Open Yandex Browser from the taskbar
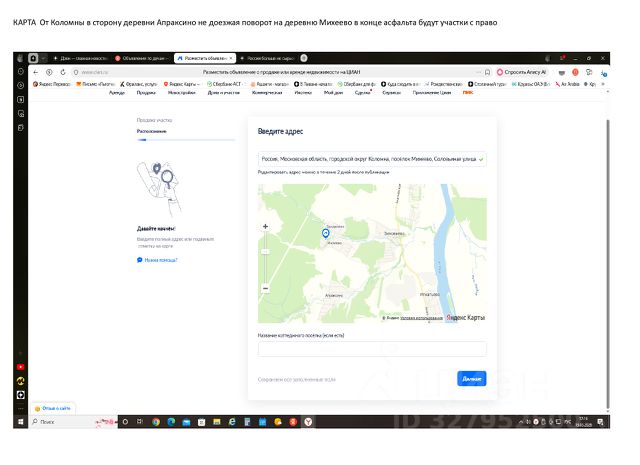The height and width of the screenshot is (465, 640). coord(308,422)
